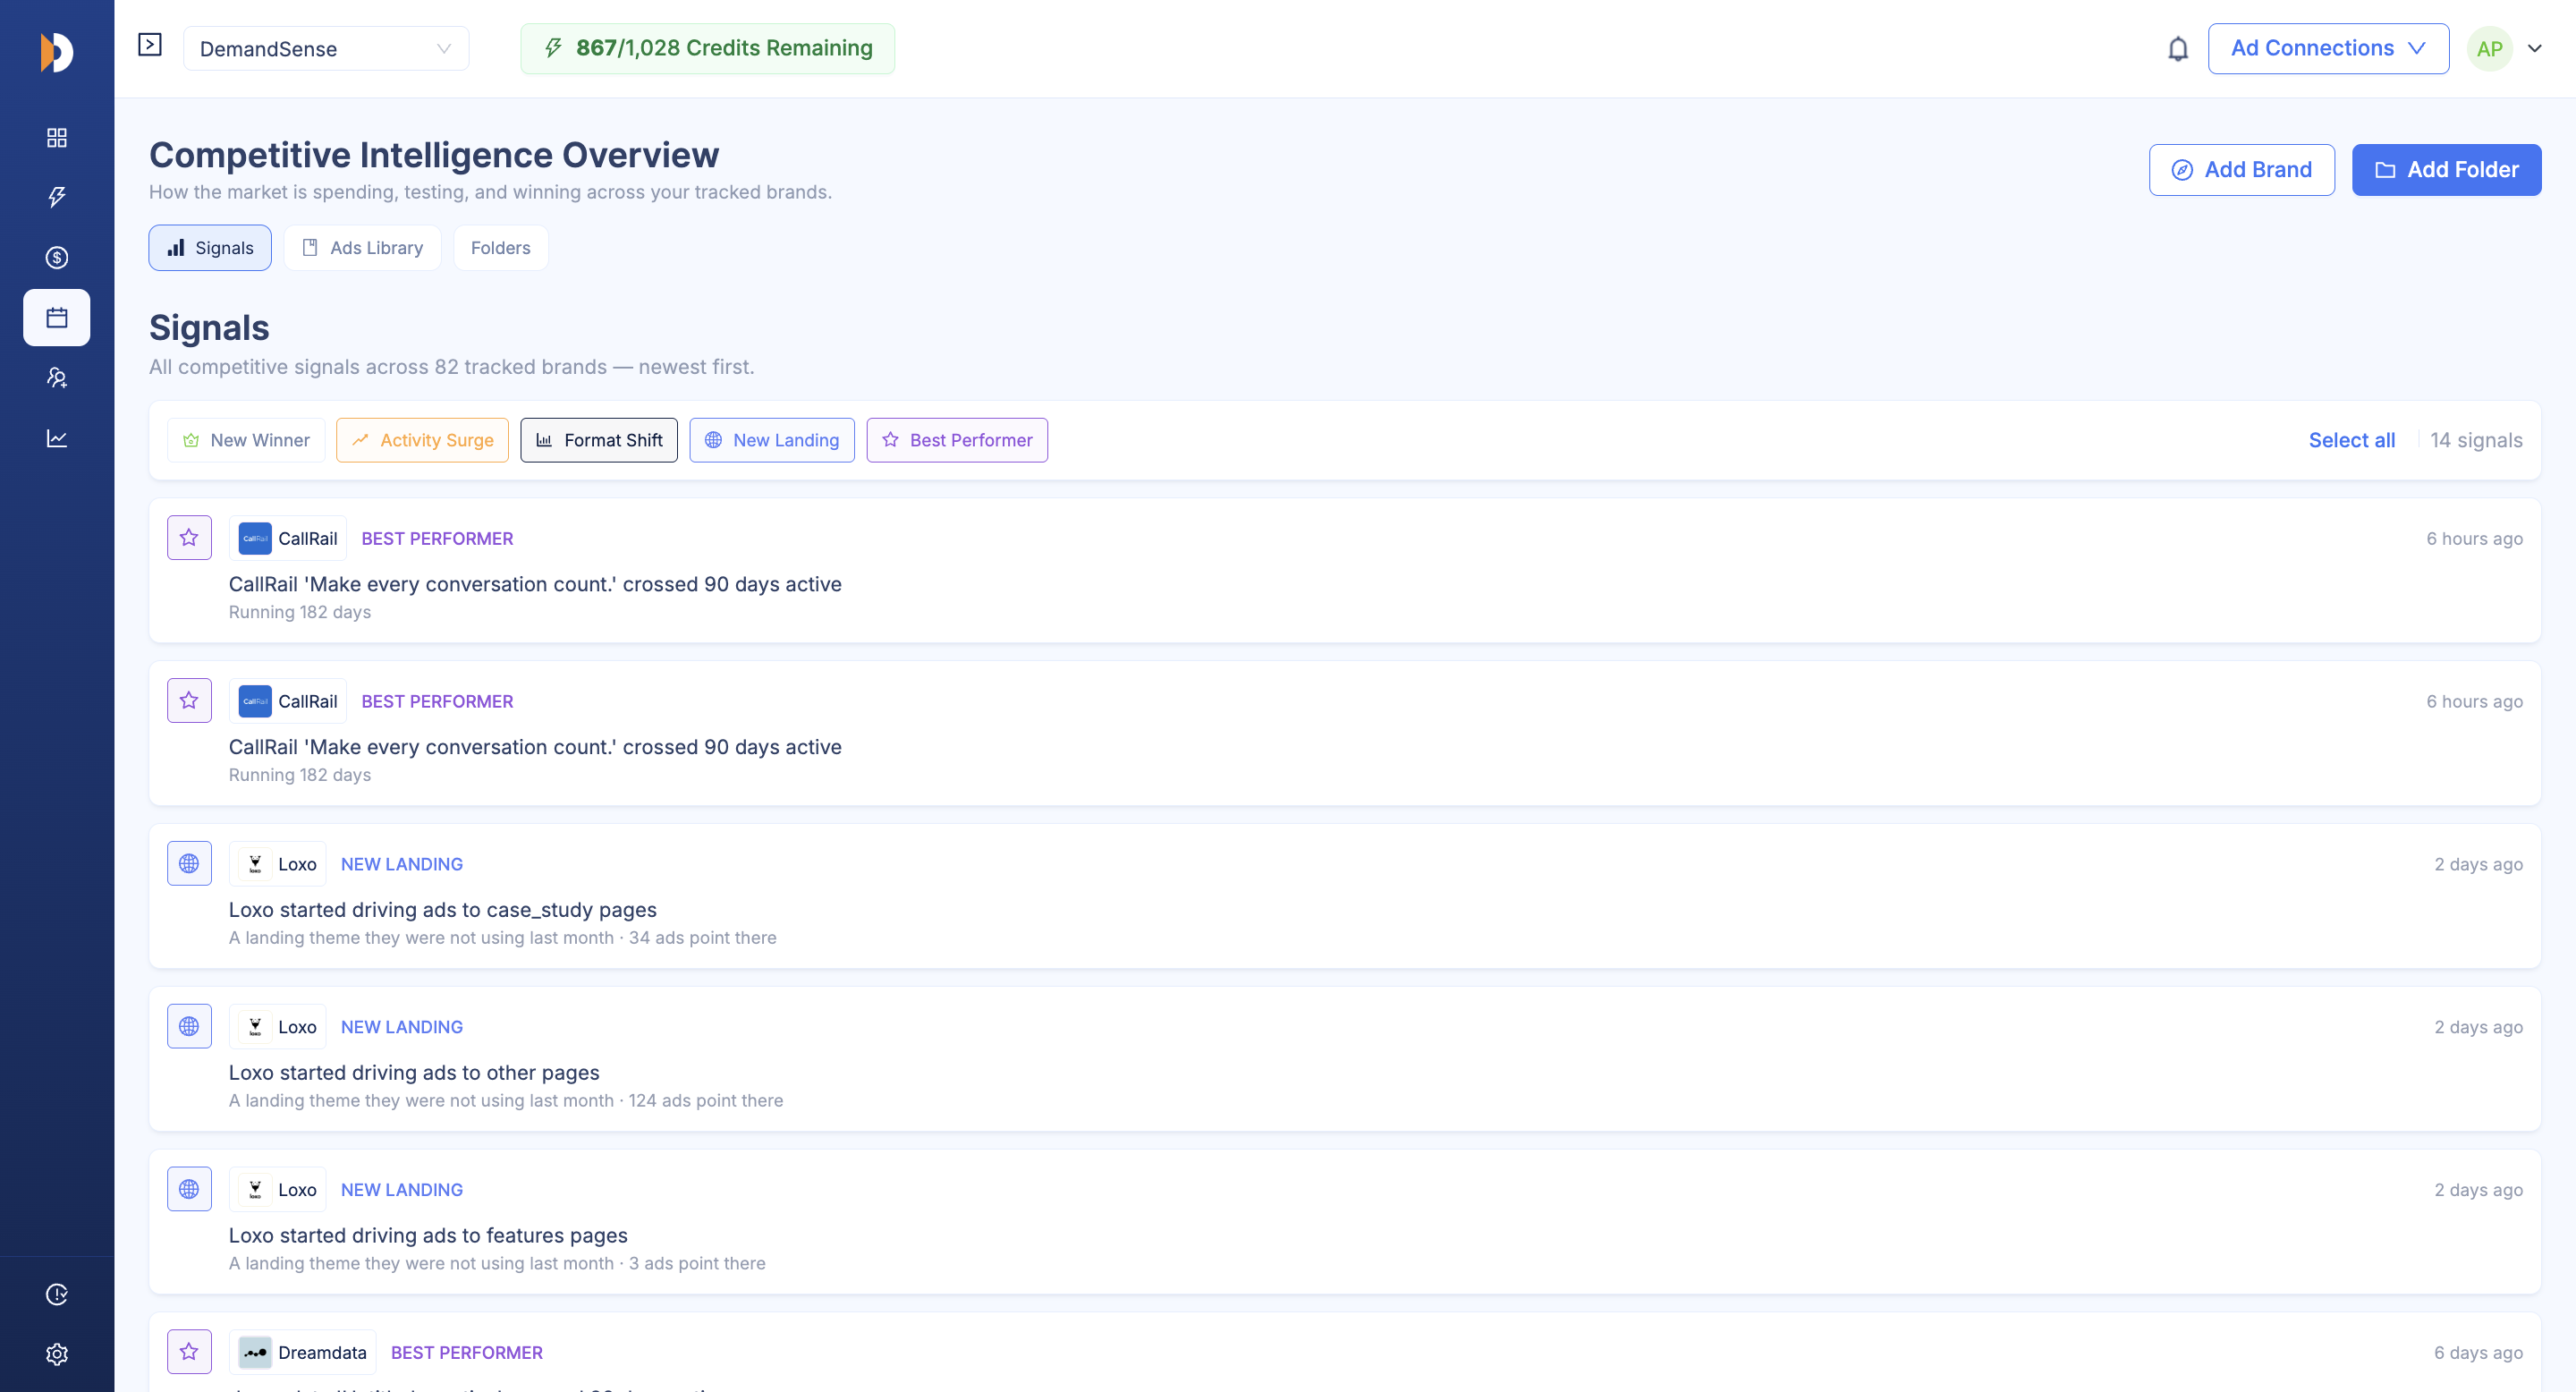Toggle the Format Shift filter chip
2576x1392 pixels.
[x=599, y=440]
